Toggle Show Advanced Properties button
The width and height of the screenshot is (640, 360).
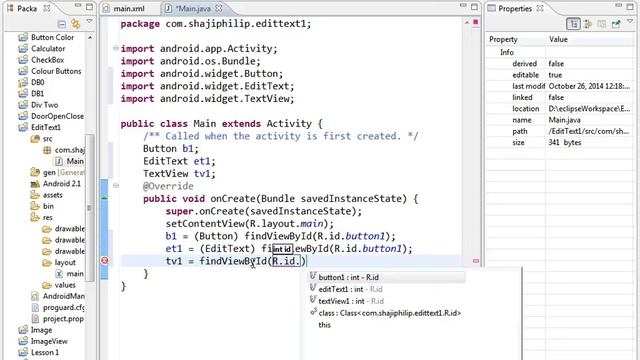(588, 24)
